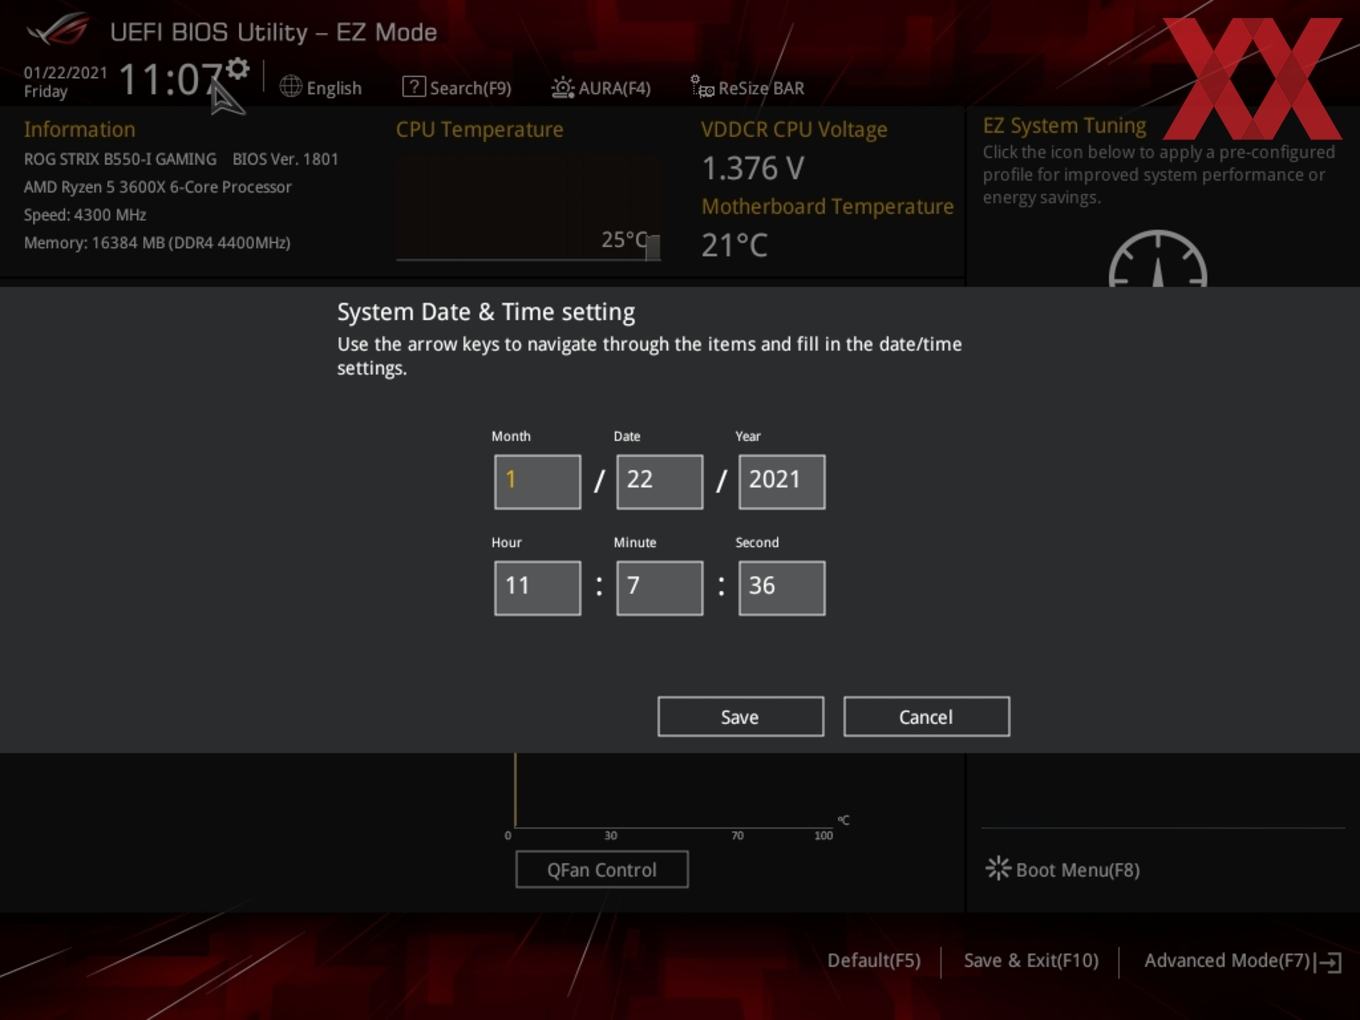Click the ROG STRIX B550-I GAMING text
The width and height of the screenshot is (1360, 1020).
[x=120, y=159]
